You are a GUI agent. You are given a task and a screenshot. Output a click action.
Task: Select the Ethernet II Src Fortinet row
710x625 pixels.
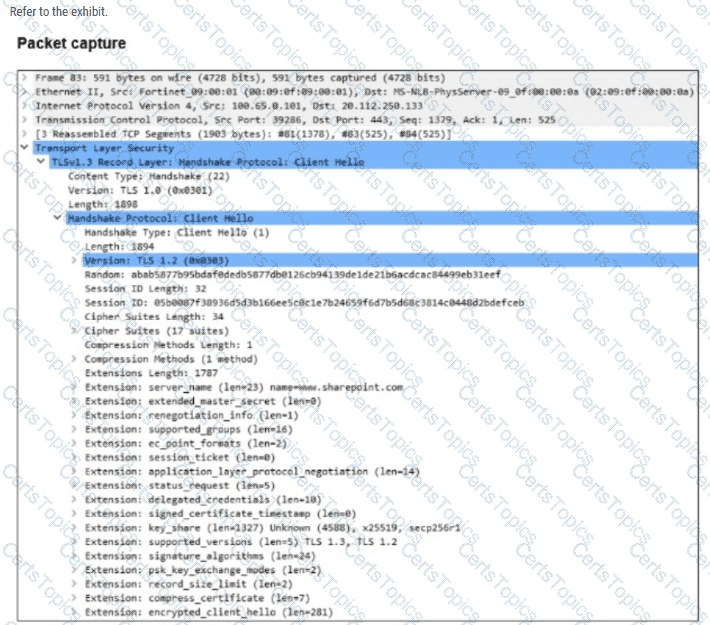point(365,91)
